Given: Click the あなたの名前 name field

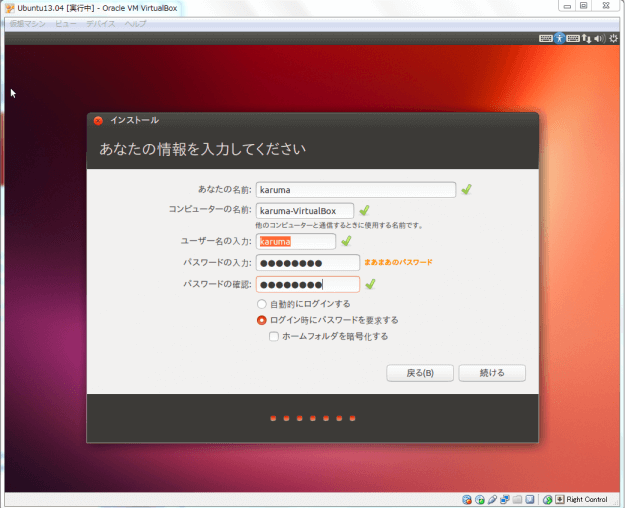Looking at the screenshot, I should [x=356, y=190].
